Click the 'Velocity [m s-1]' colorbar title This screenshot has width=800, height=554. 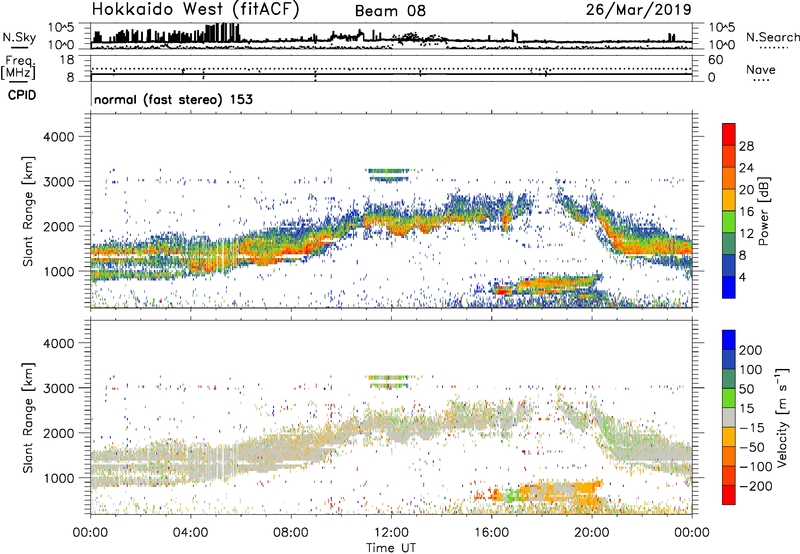[x=782, y=417]
